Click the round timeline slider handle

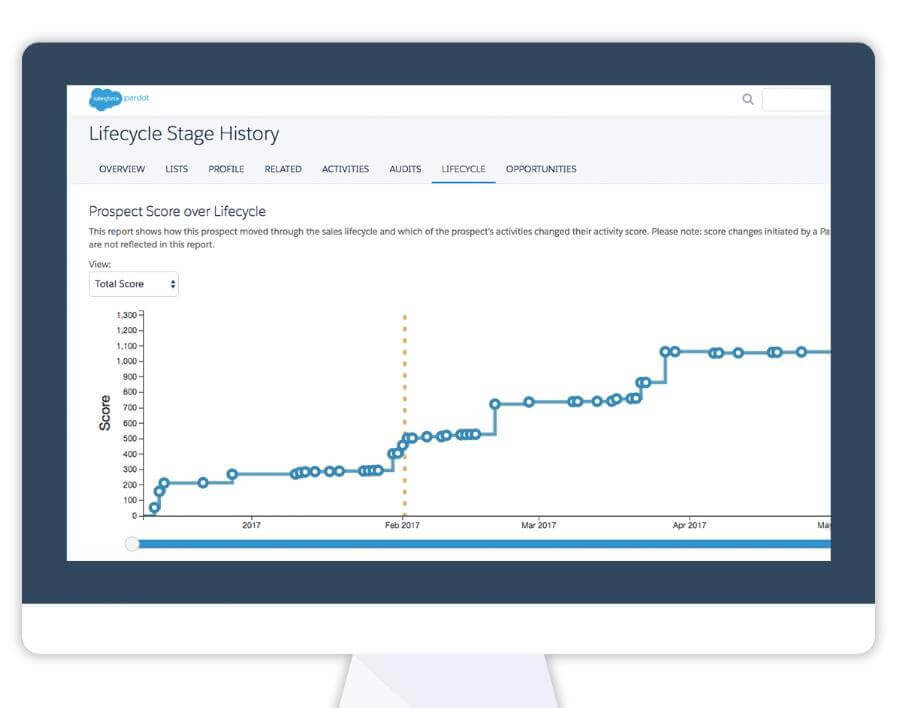click(x=132, y=544)
